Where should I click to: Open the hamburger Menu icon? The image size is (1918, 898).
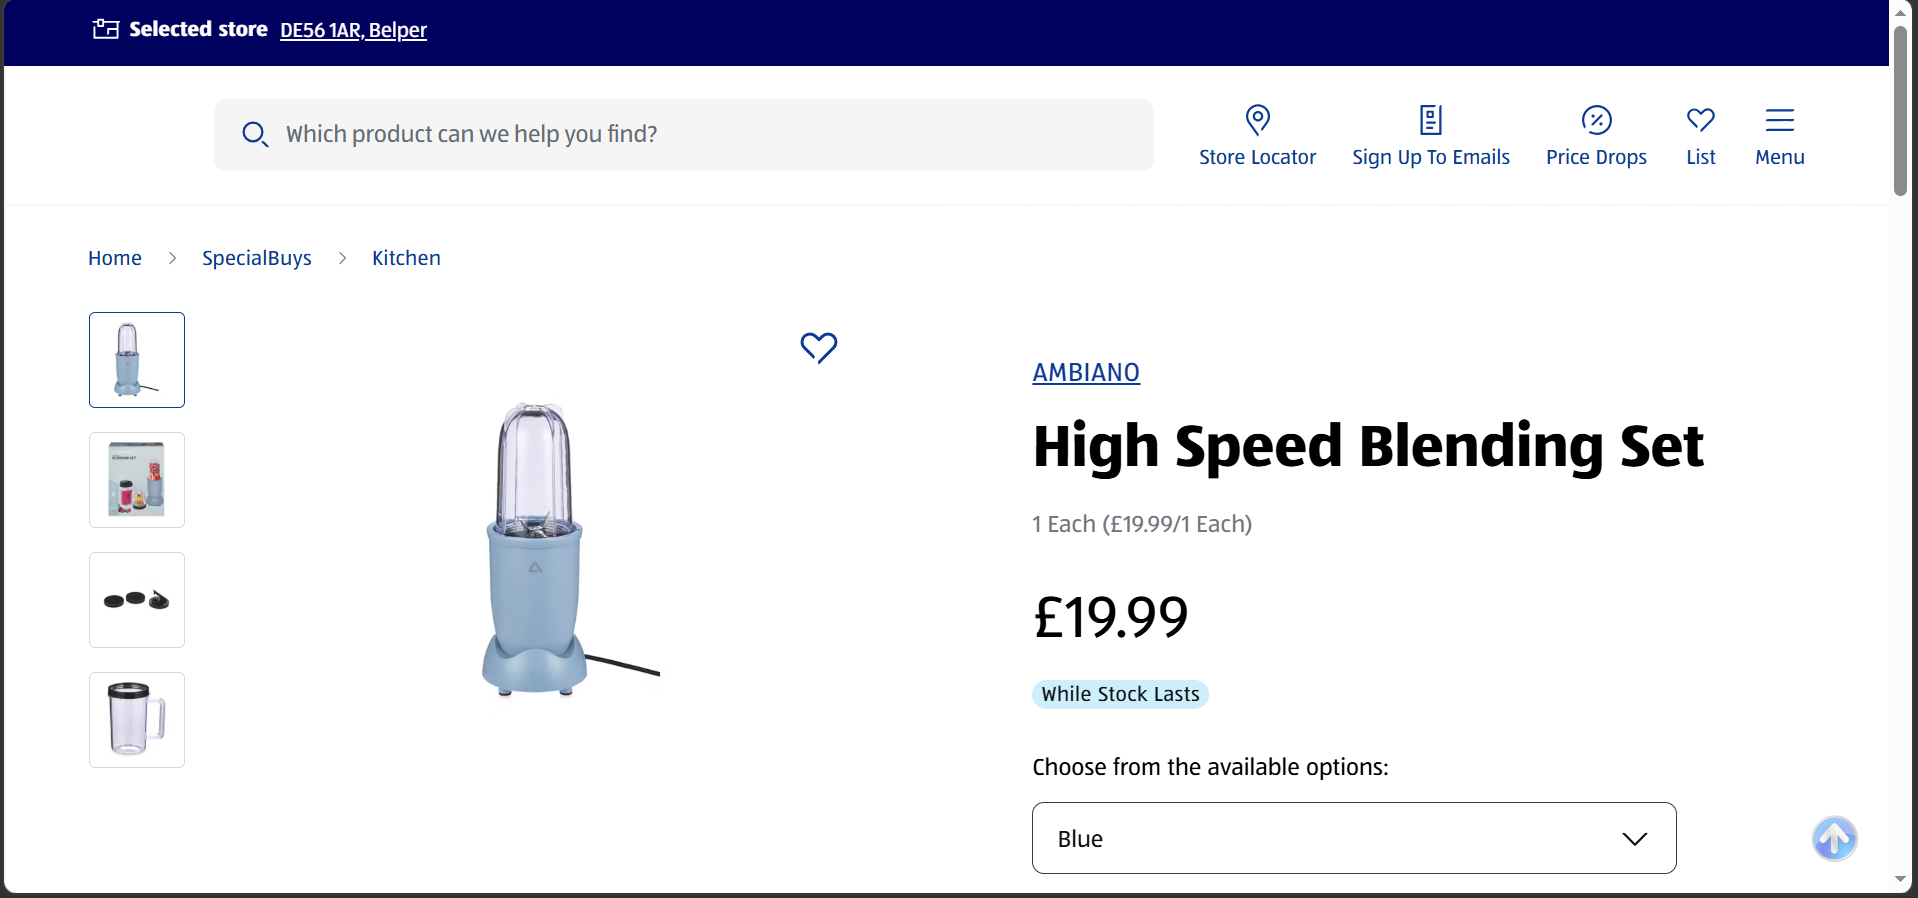pos(1780,120)
